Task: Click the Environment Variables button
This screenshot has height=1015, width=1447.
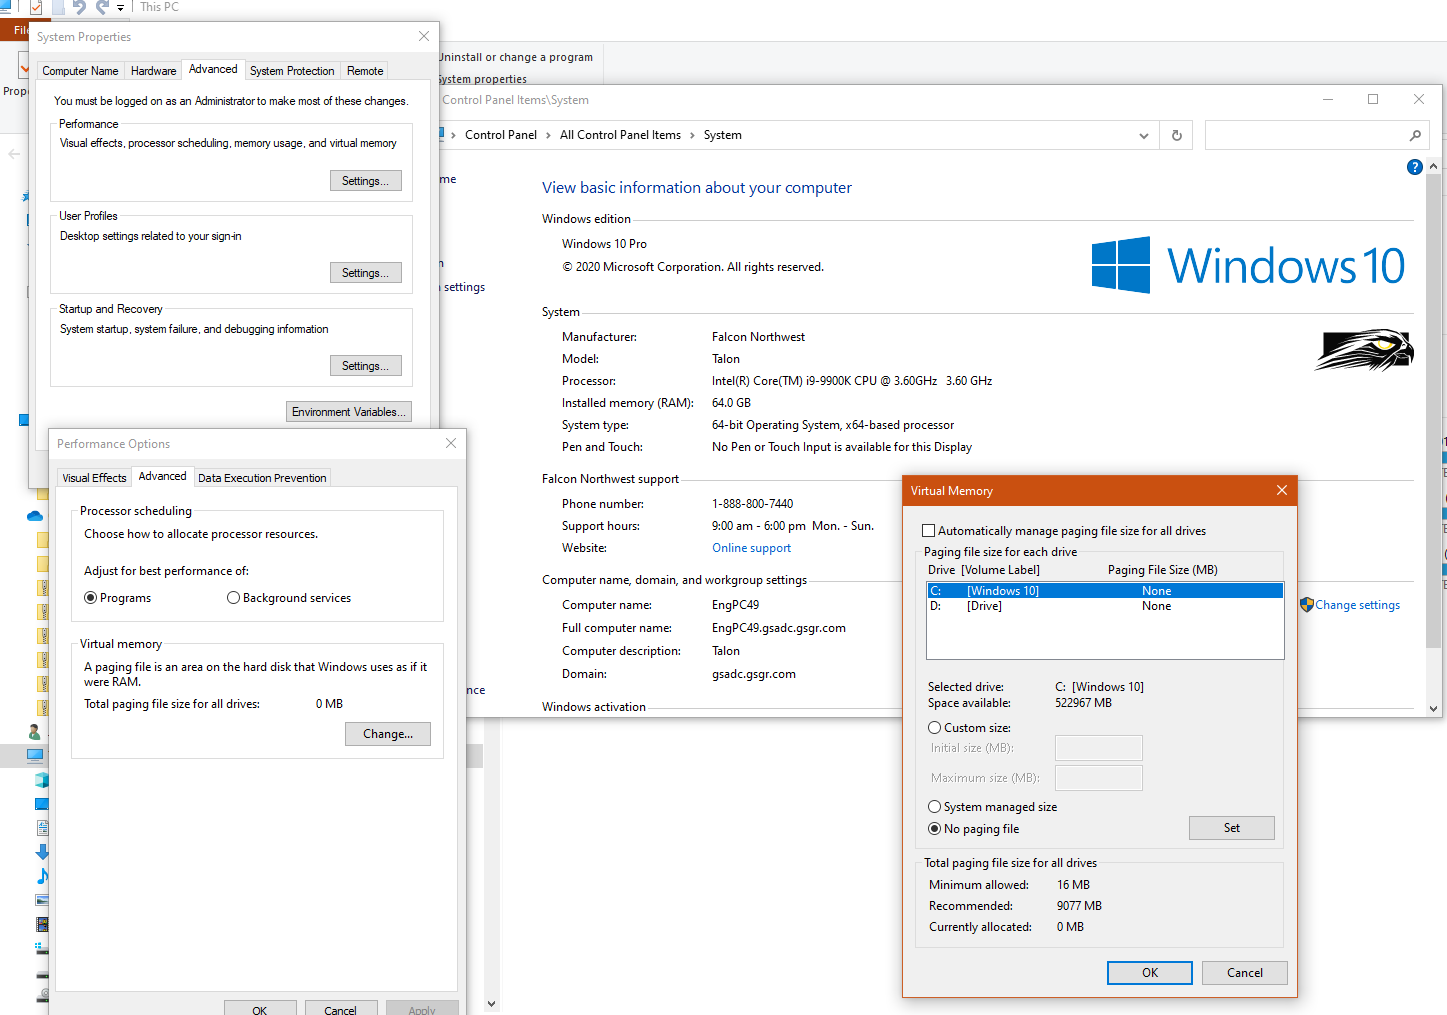Action: click(x=349, y=412)
